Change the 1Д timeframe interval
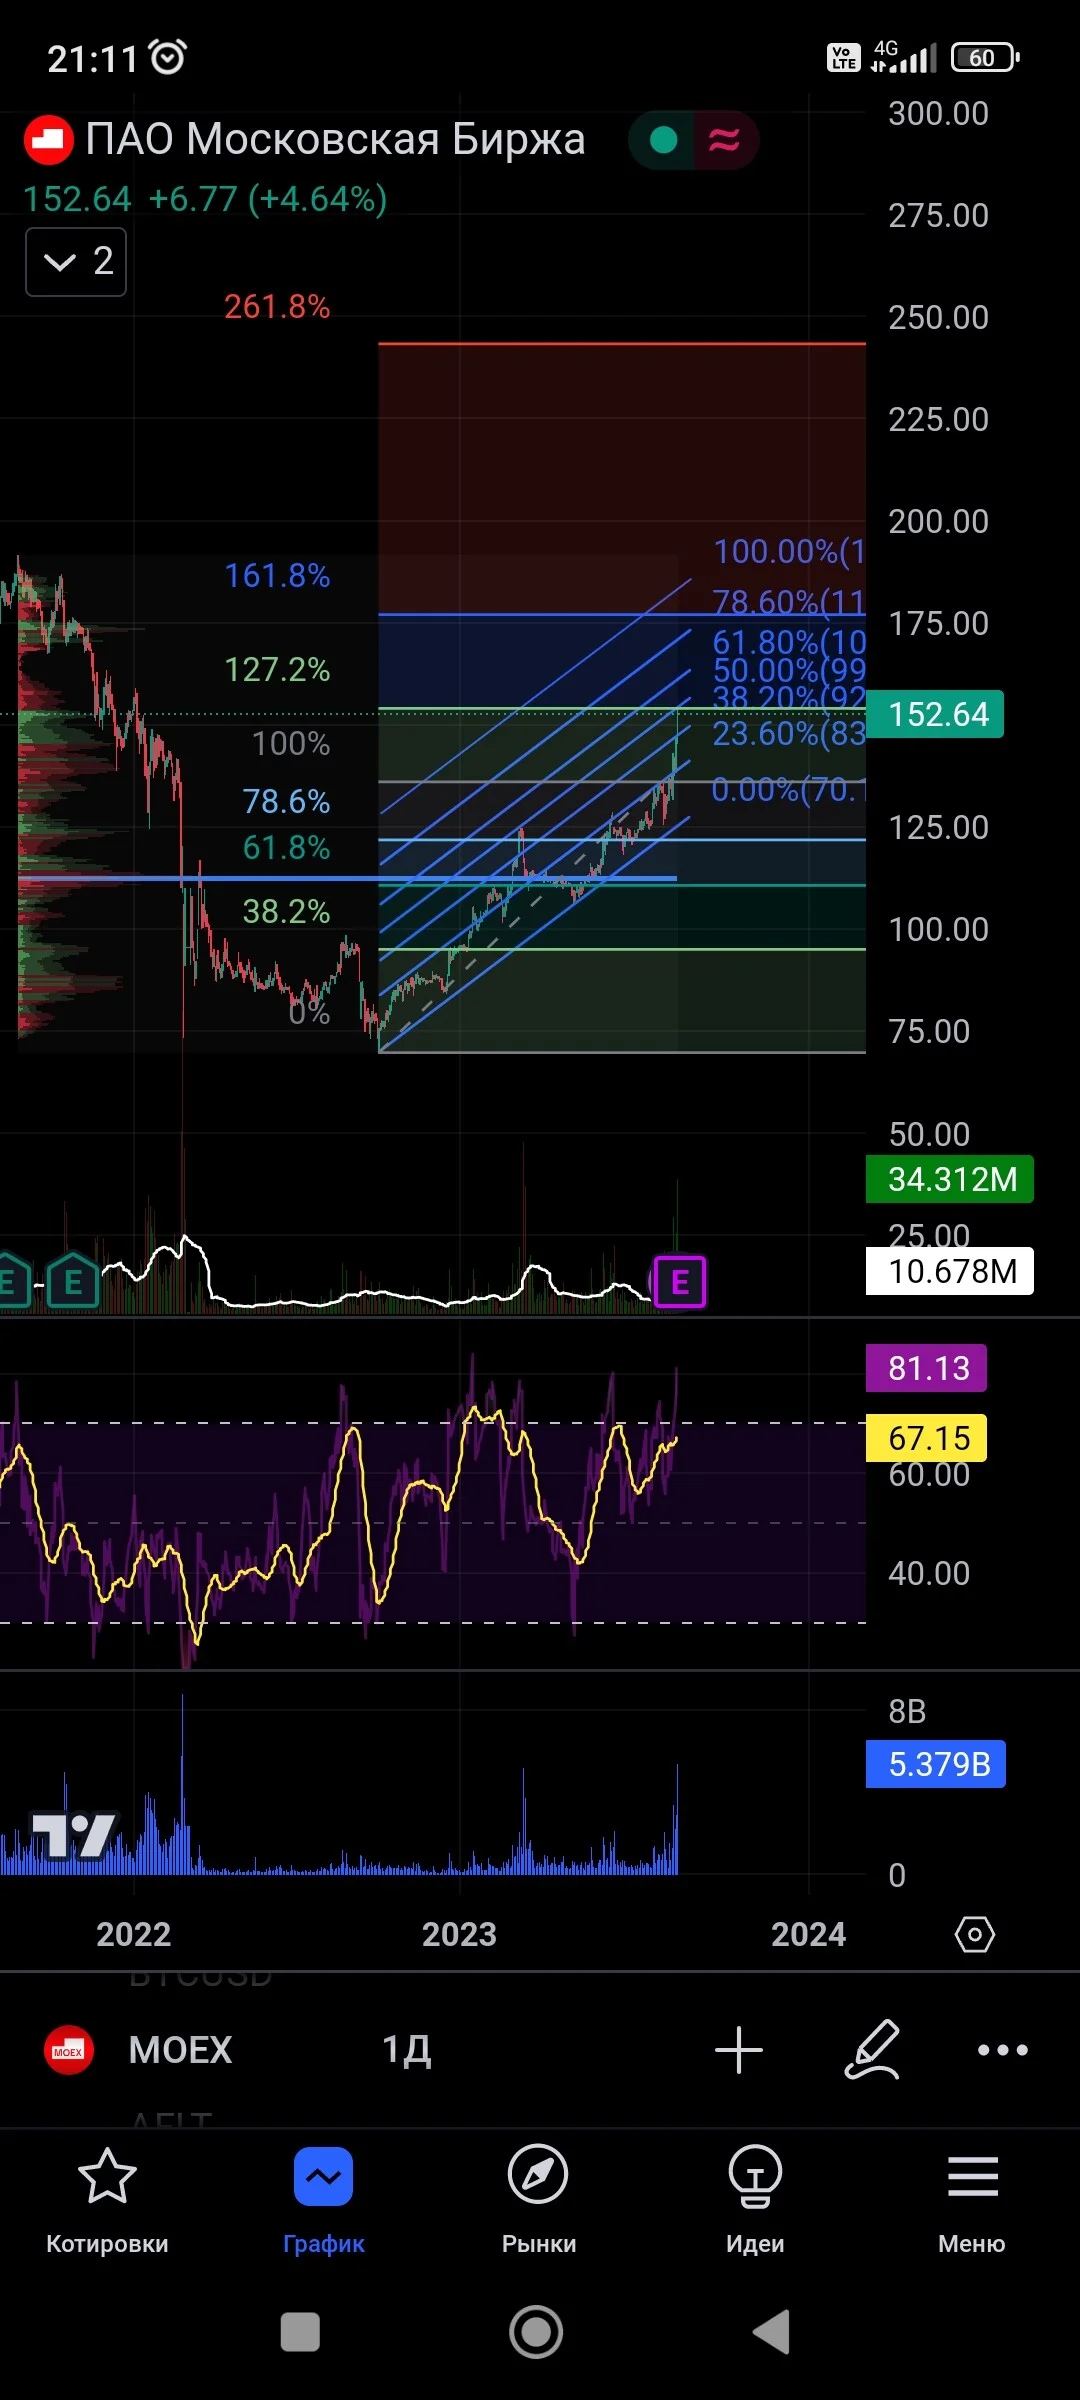 tap(406, 2050)
